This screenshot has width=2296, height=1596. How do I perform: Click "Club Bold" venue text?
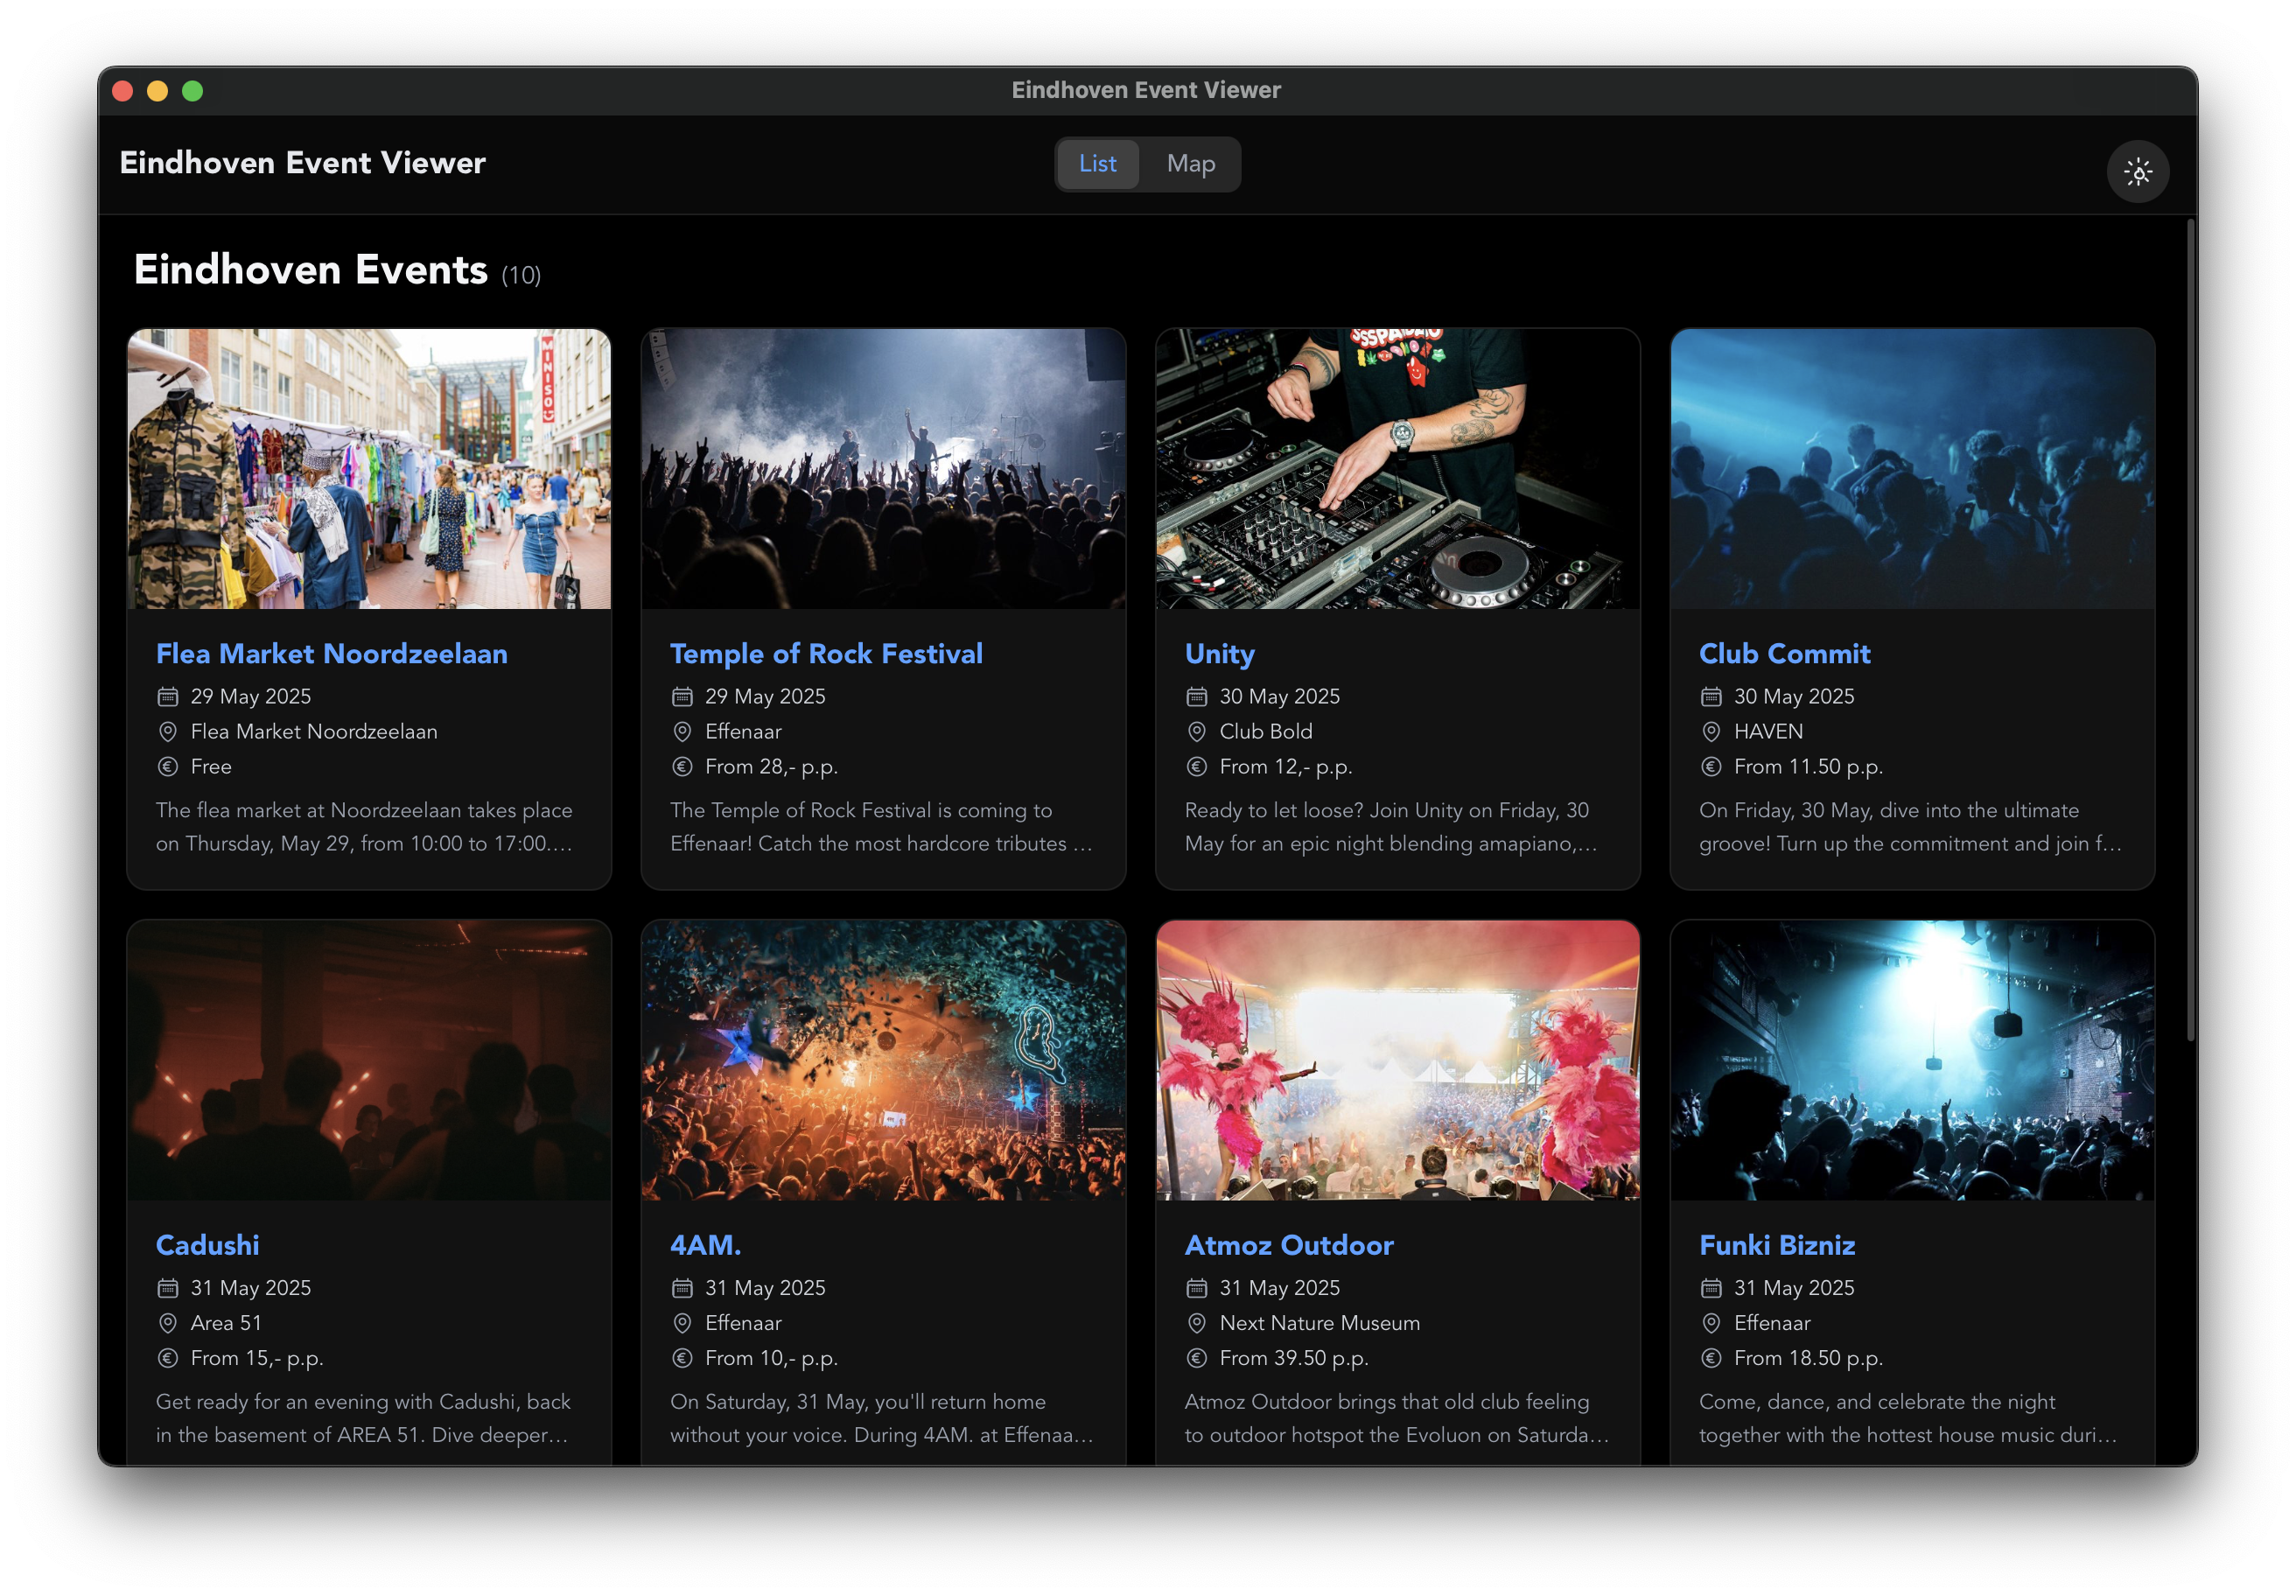coord(1265,731)
